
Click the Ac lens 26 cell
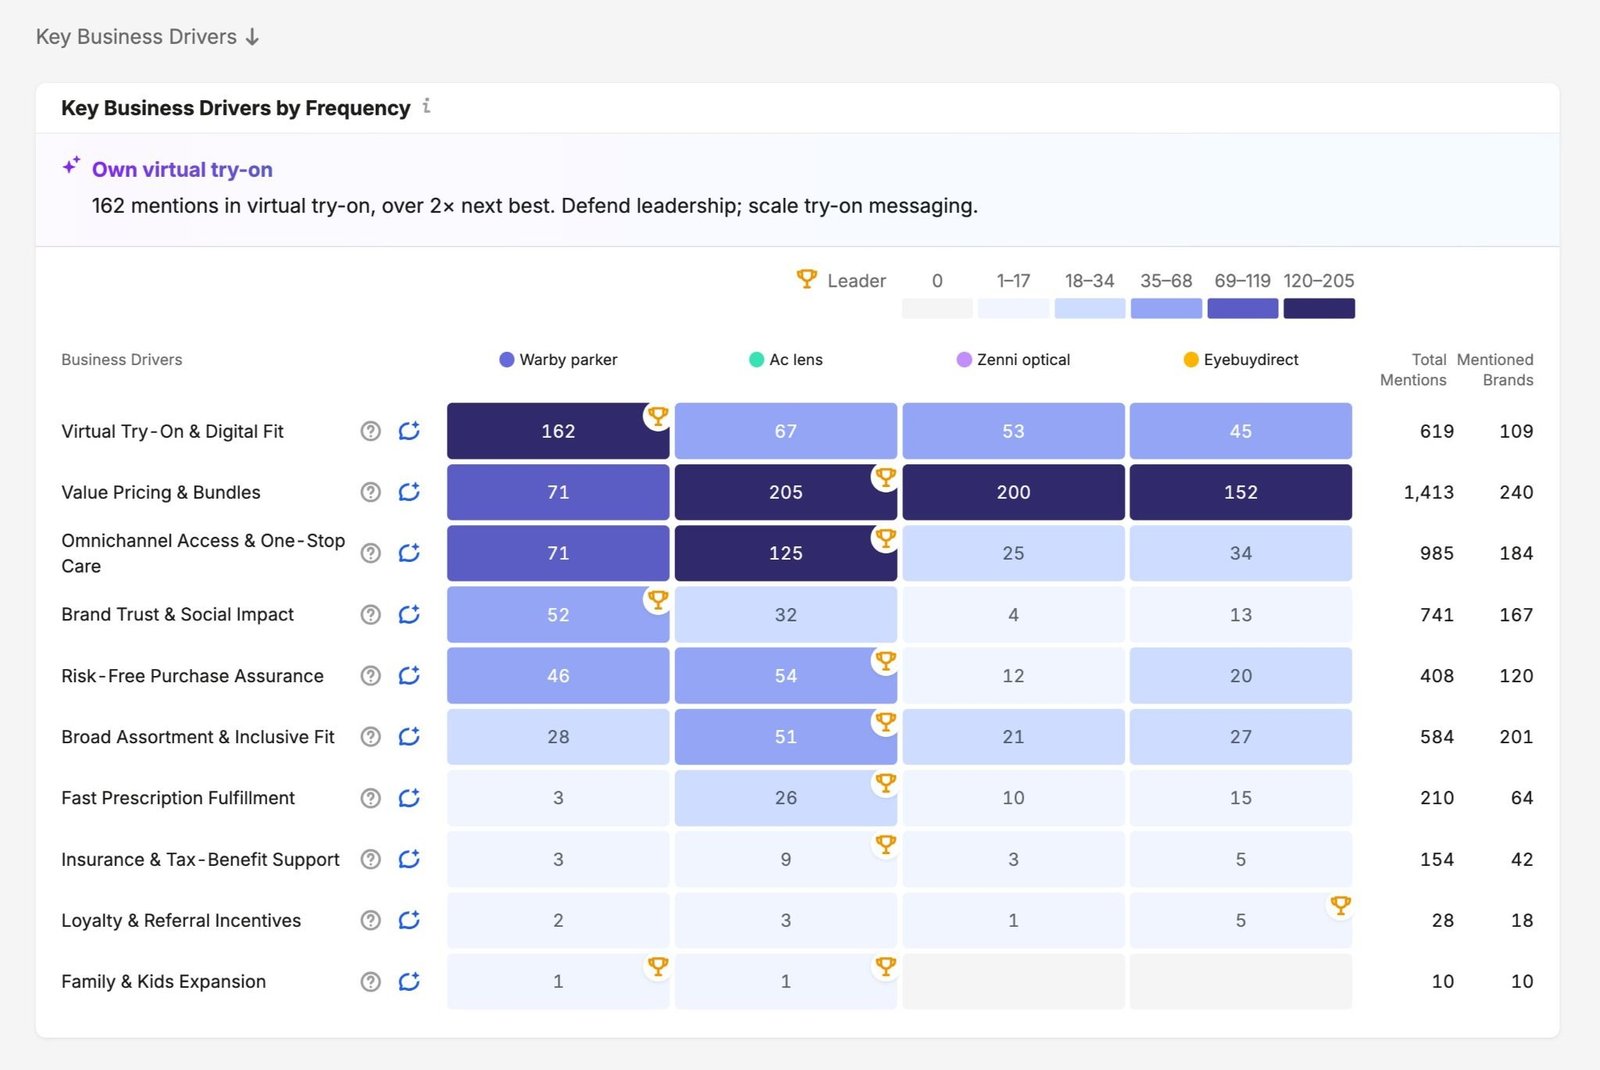pos(786,798)
